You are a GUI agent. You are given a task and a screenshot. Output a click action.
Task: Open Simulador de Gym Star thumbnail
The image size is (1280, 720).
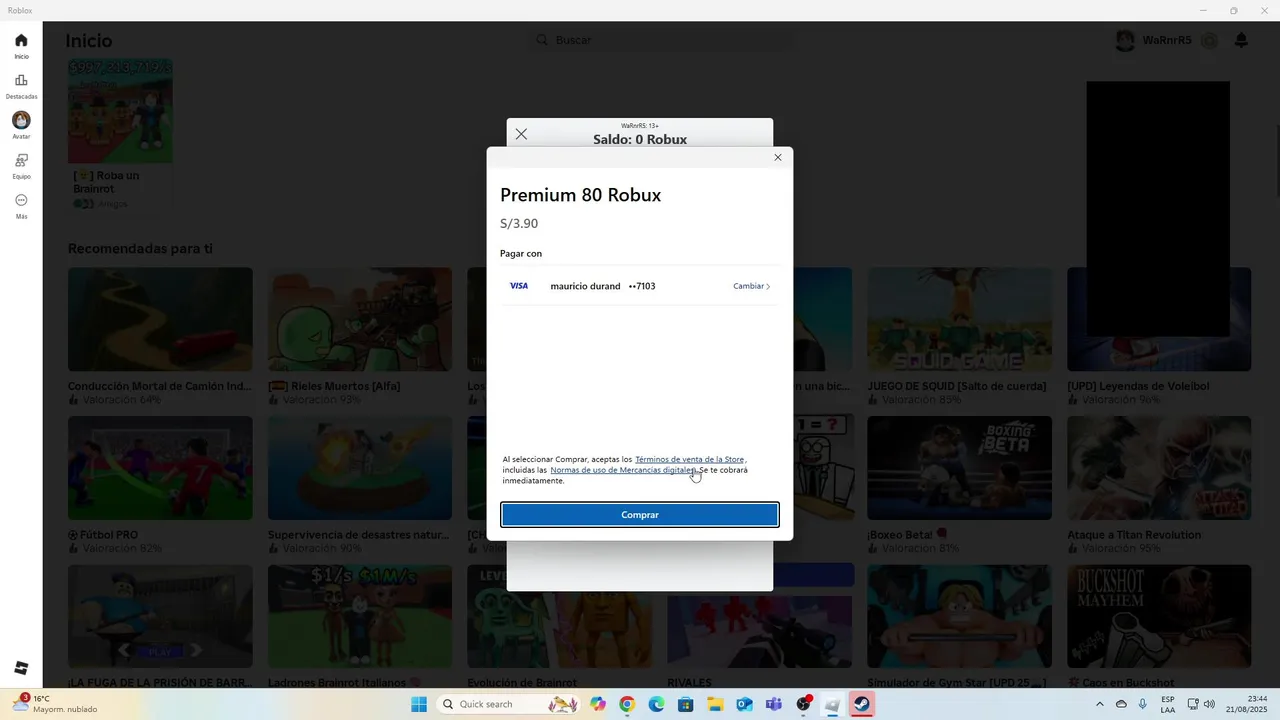click(959, 617)
